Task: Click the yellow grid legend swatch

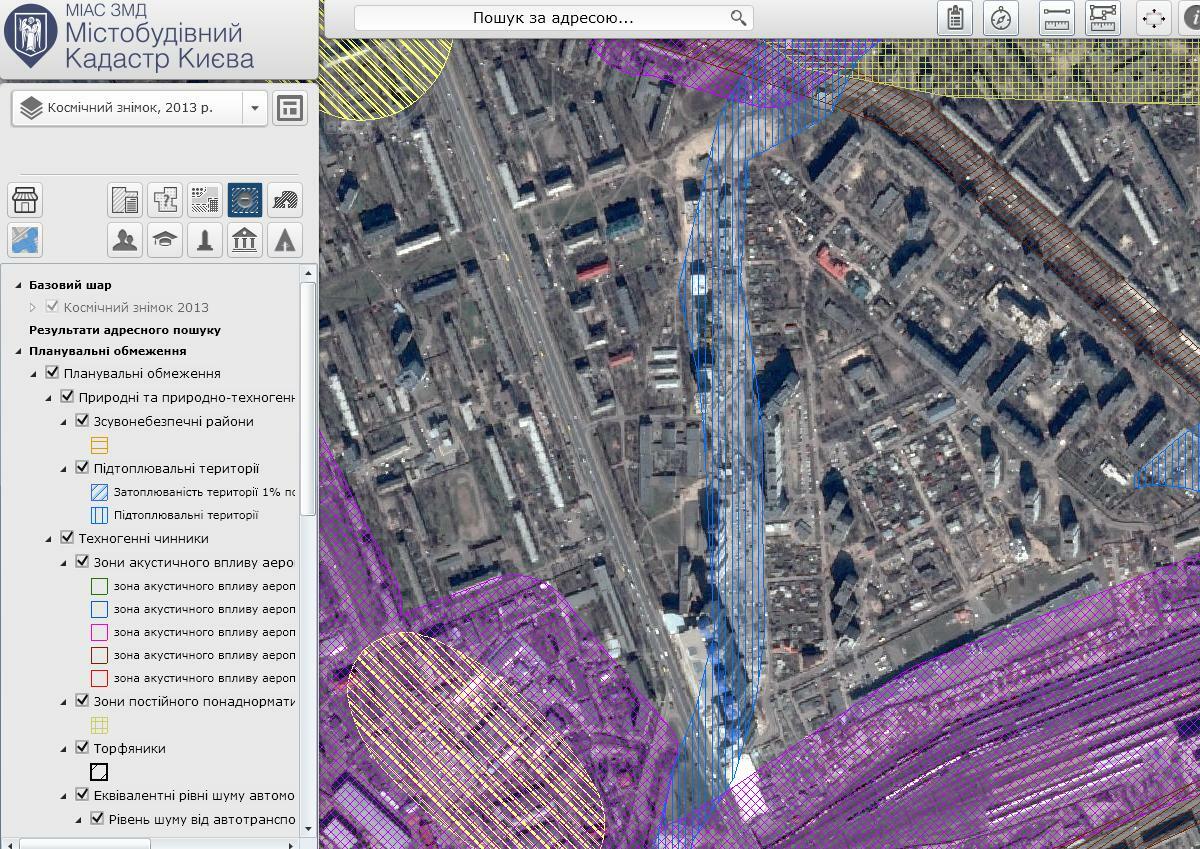Action: [x=99, y=725]
